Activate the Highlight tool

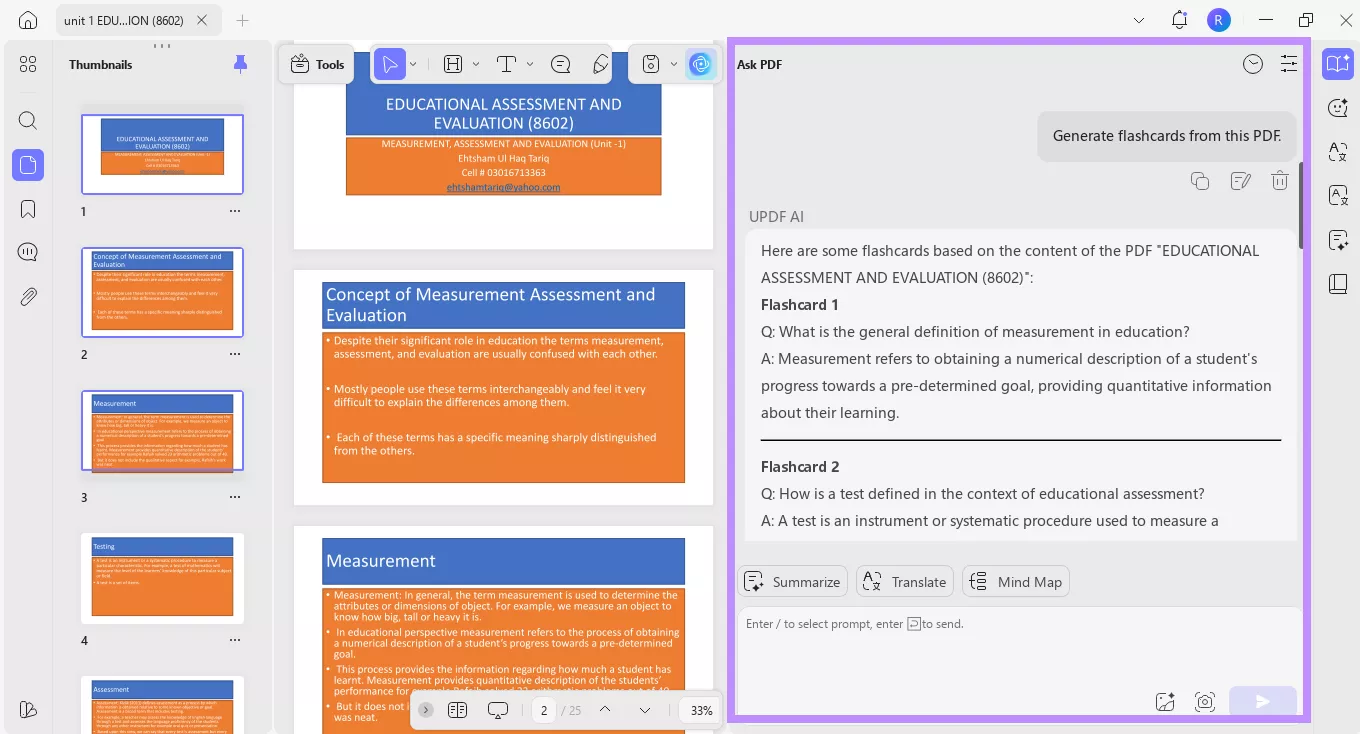click(x=451, y=63)
